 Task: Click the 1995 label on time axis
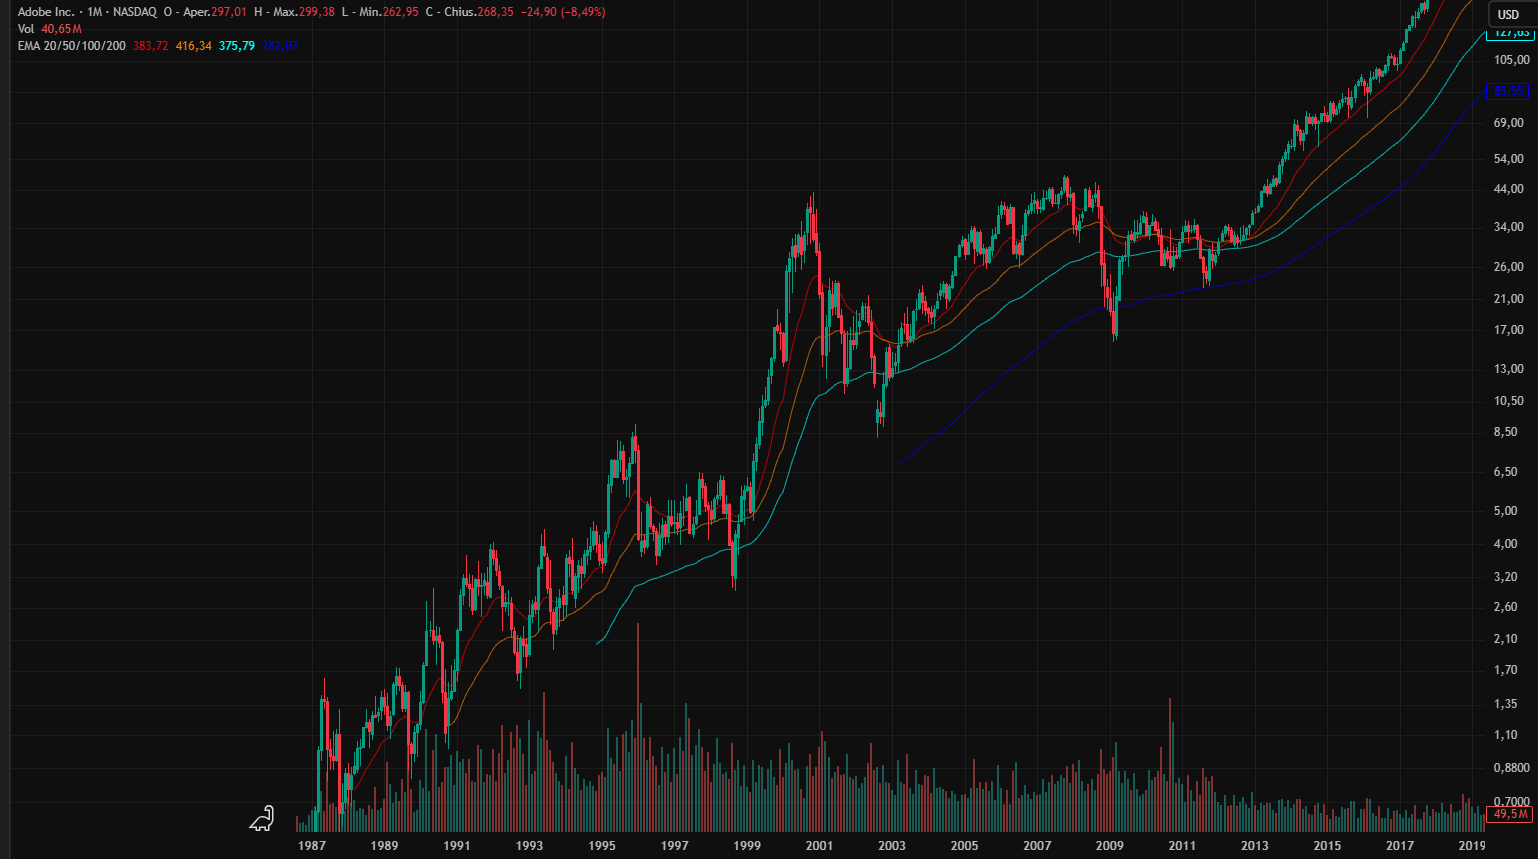(602, 845)
